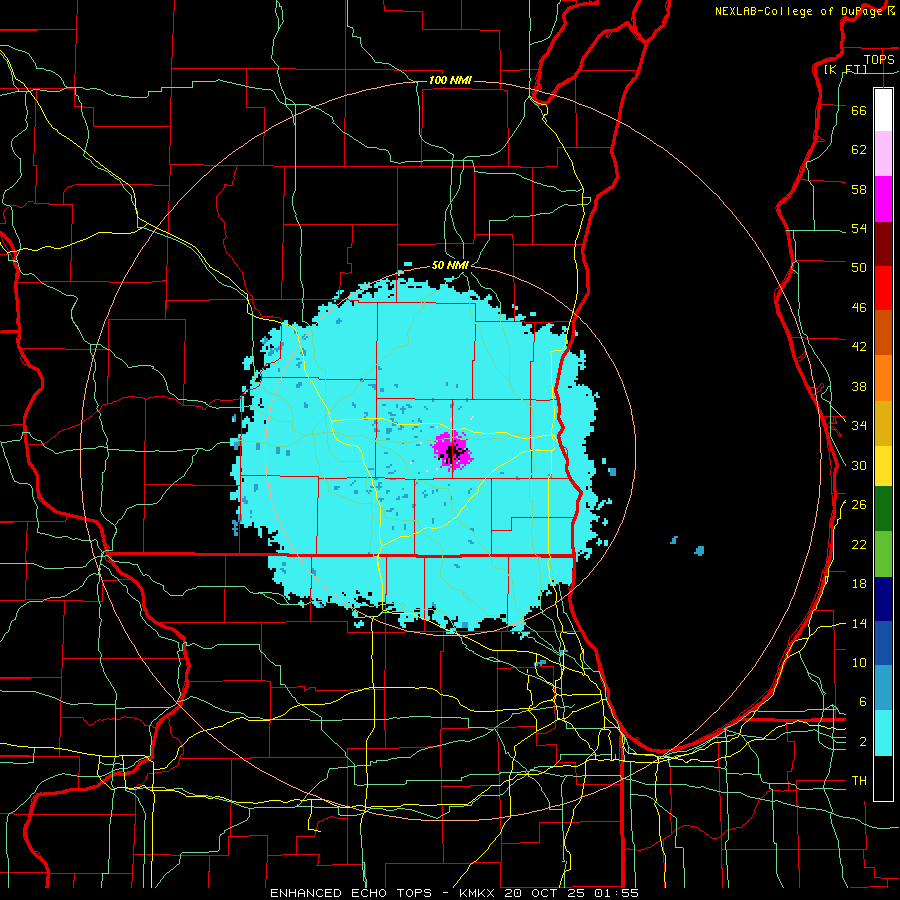The width and height of the screenshot is (900, 900).
Task: Click the 6 legend value
Action: [862, 702]
